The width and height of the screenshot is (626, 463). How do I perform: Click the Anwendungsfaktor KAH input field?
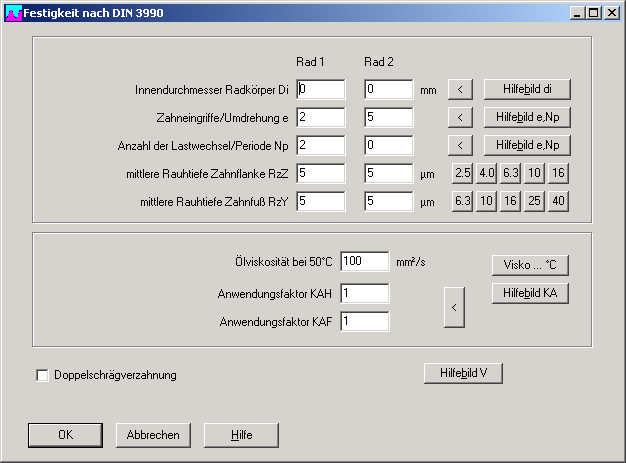coord(364,294)
